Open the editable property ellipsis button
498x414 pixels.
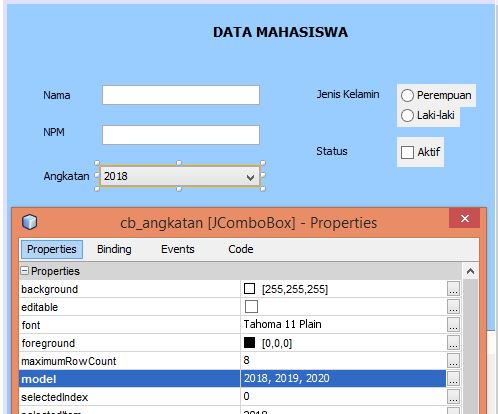[x=453, y=307]
